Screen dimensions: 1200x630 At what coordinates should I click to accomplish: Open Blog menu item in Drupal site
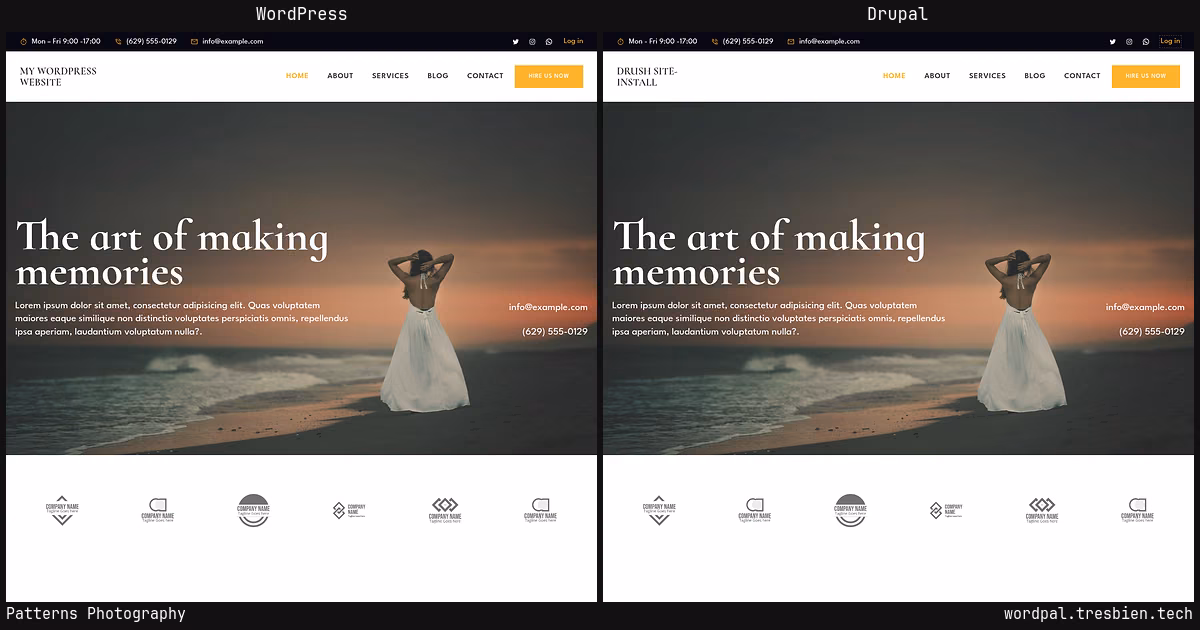click(1035, 76)
